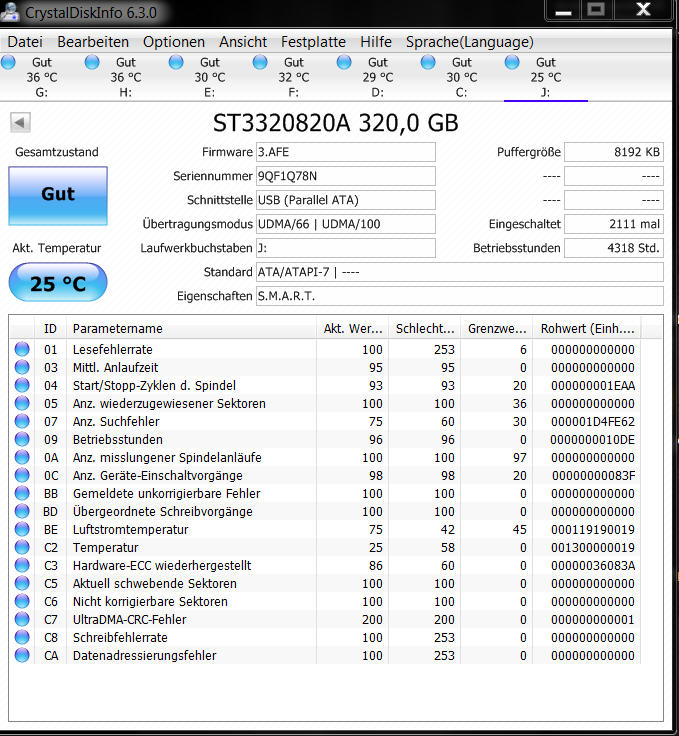
Task: Click status icon of wiederzugewiesener Sektoren row
Action: click(x=22, y=403)
